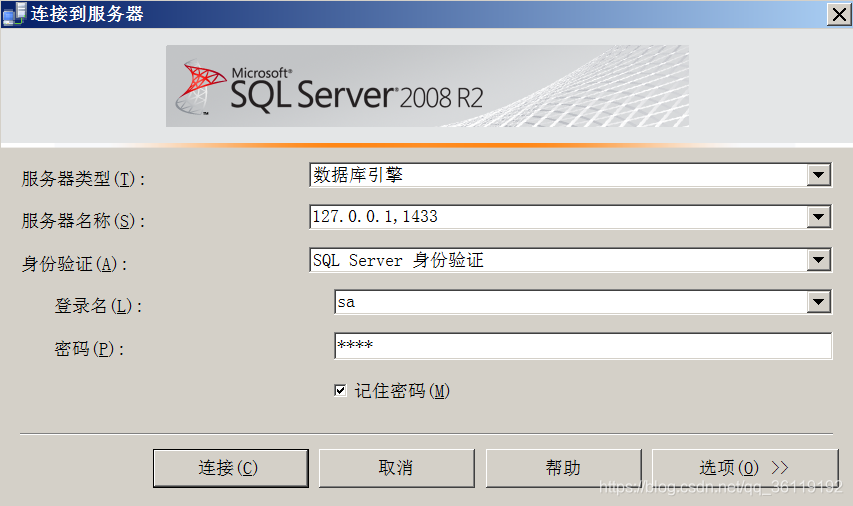This screenshot has height=506, width=853.
Task: Expand options with 选项(O) >> button
Action: 745,468
